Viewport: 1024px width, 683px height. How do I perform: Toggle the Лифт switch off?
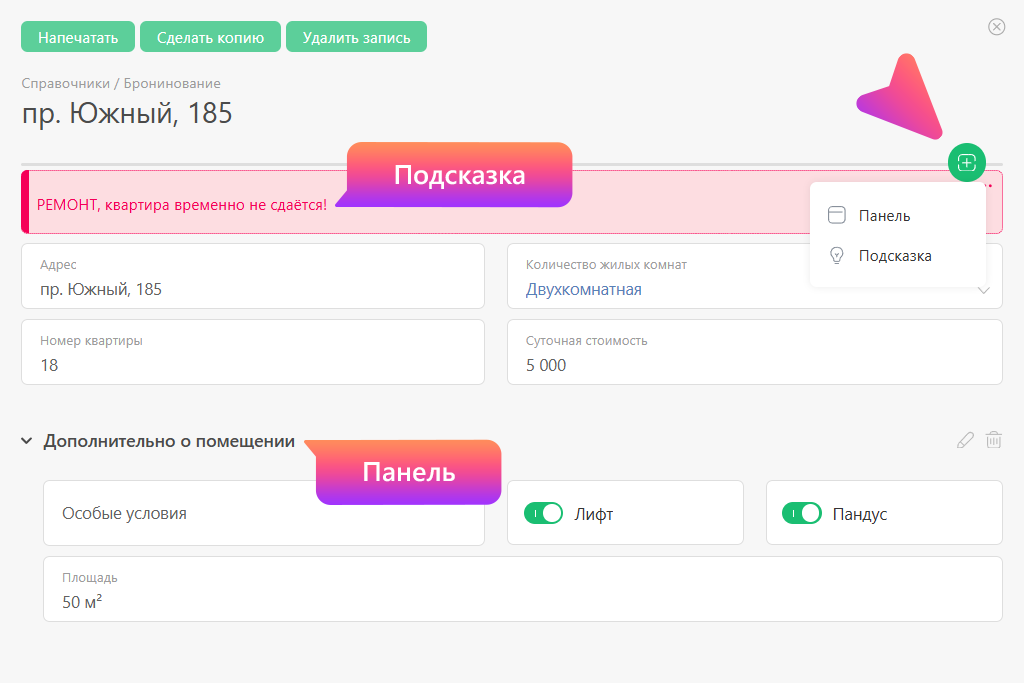544,513
